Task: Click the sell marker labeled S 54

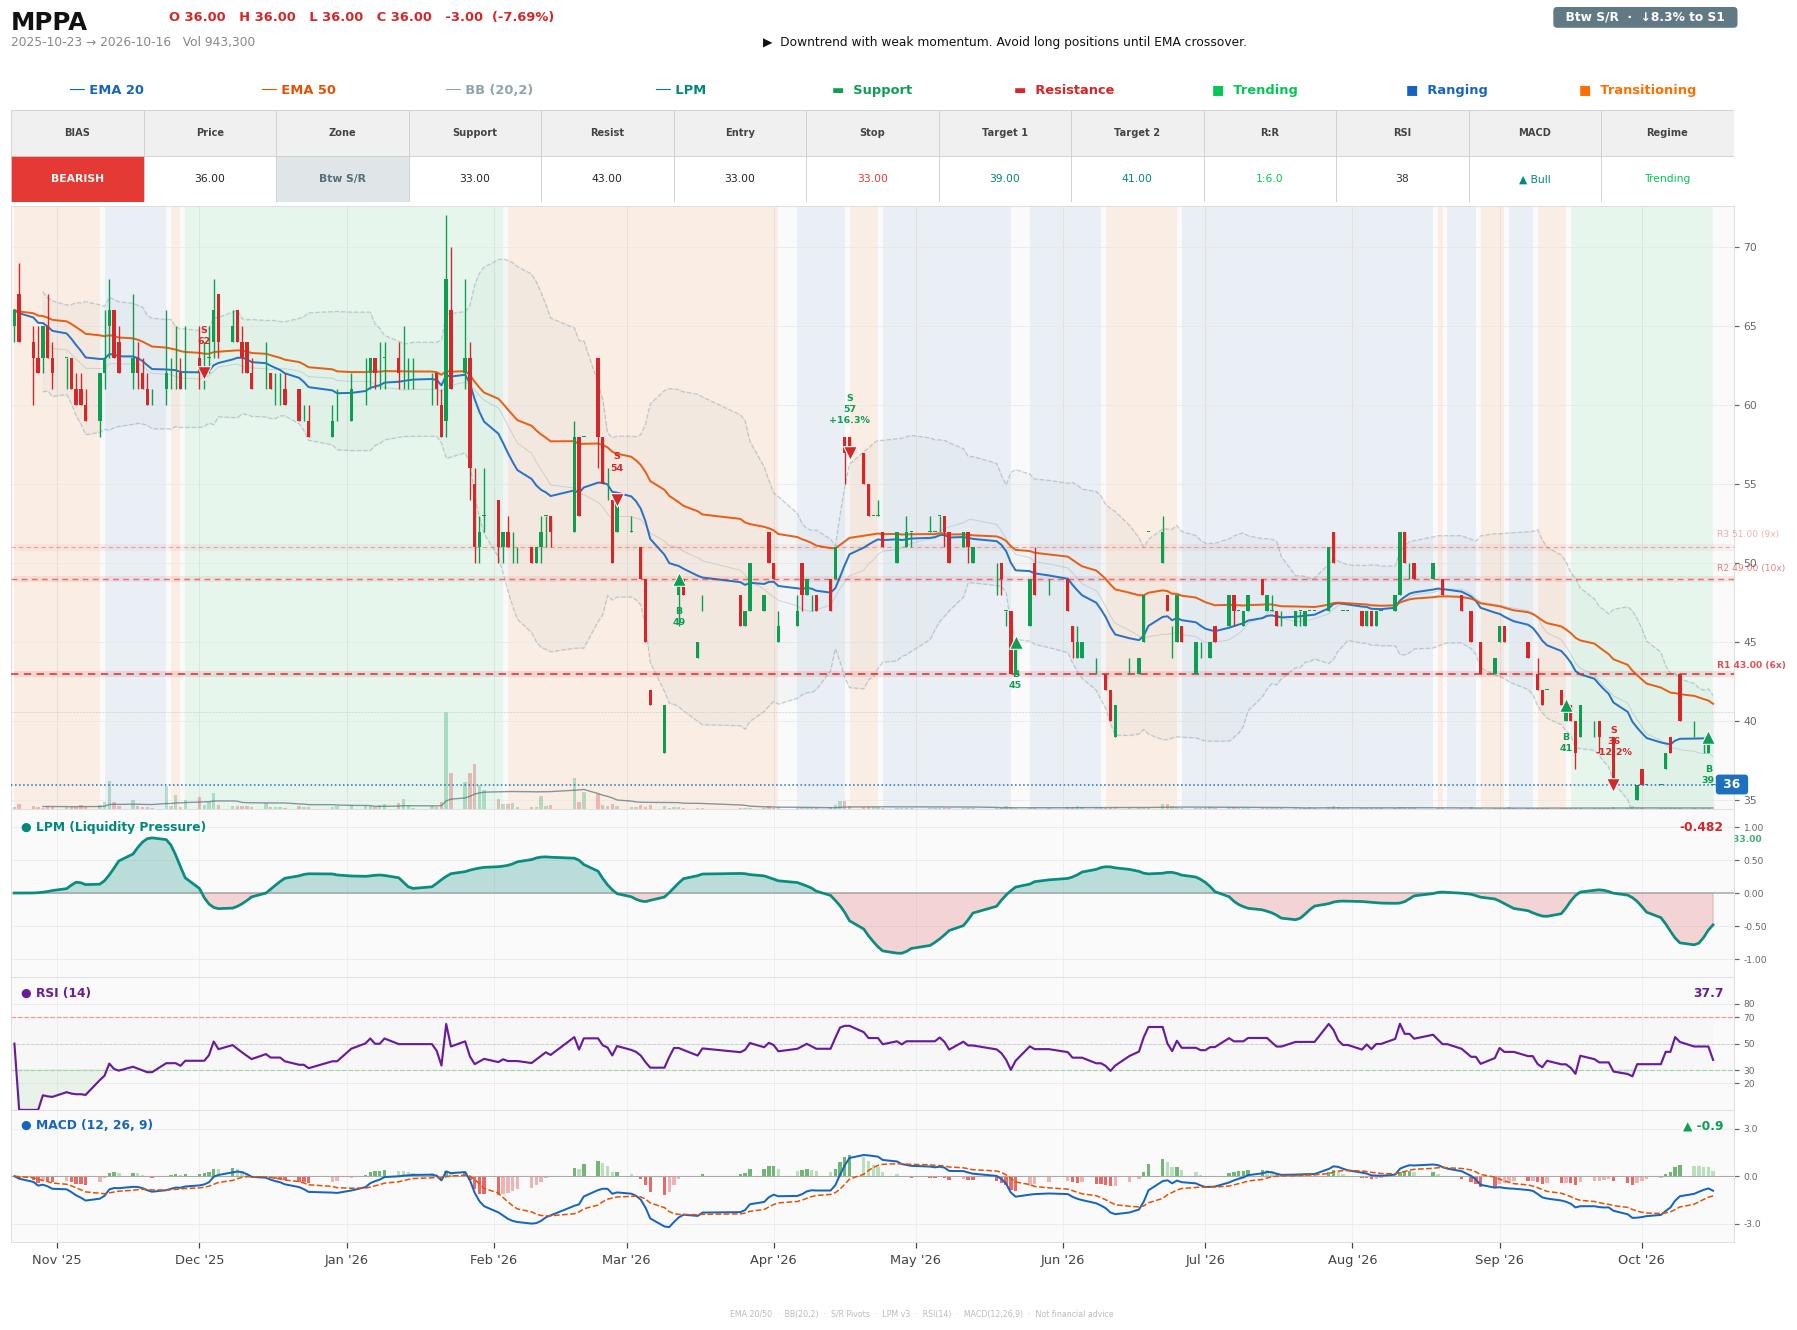Action: click(x=617, y=499)
